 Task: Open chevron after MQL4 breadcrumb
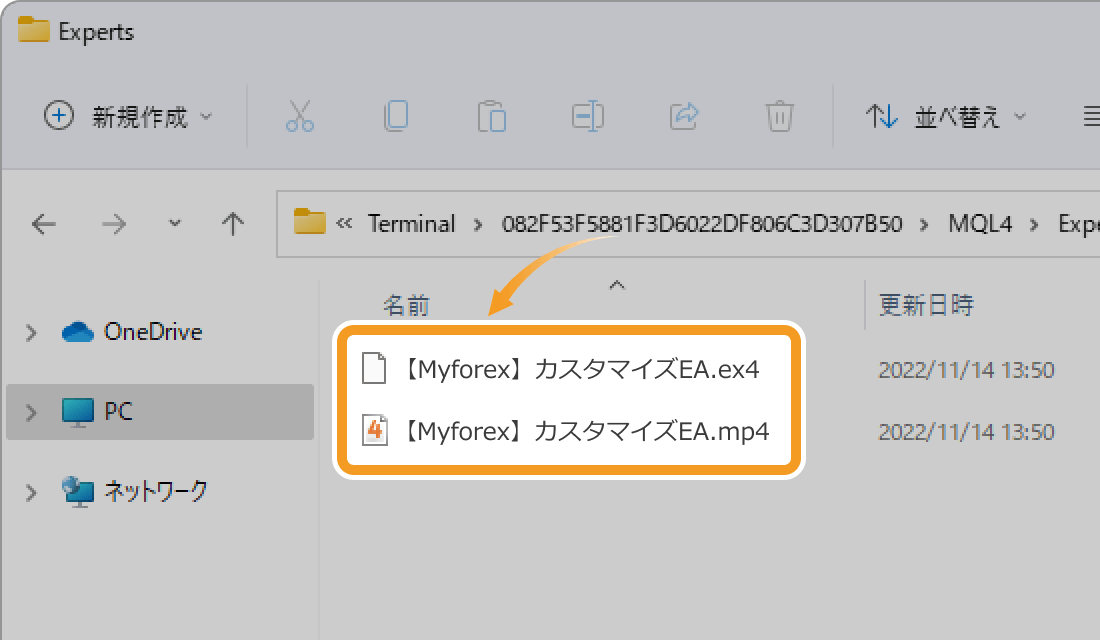(1034, 225)
